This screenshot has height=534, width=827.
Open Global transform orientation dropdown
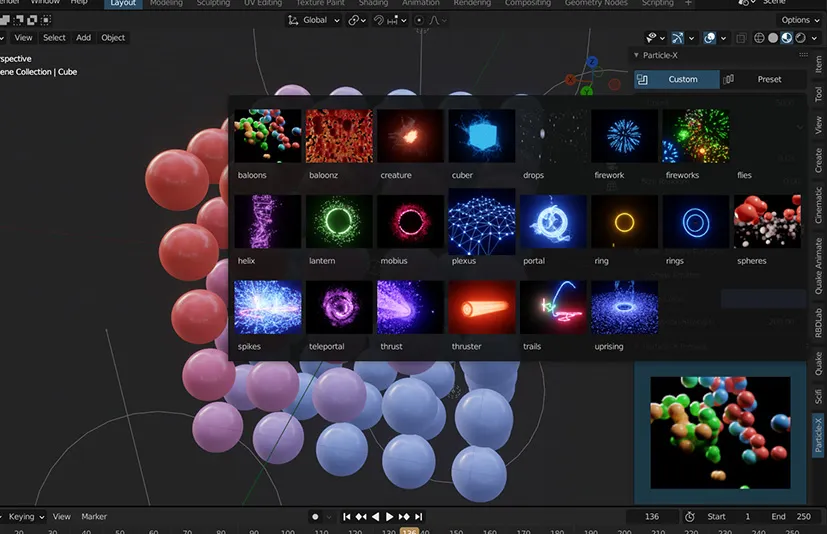313,20
